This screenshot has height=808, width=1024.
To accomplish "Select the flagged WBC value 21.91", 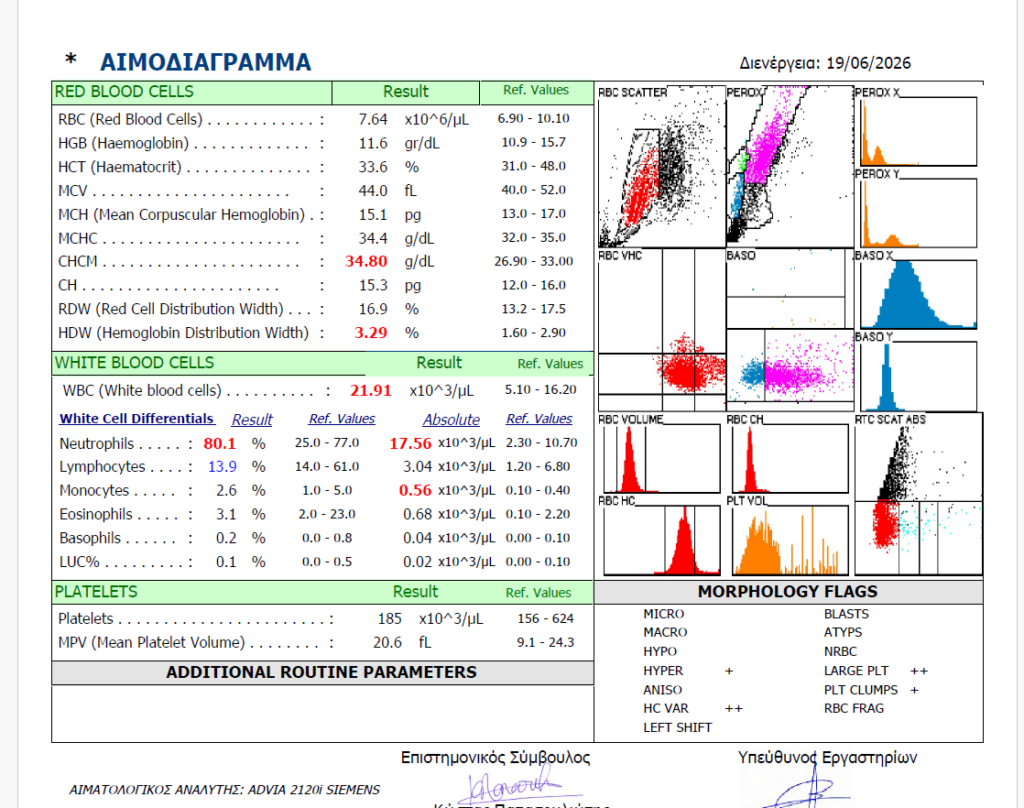I will [371, 391].
